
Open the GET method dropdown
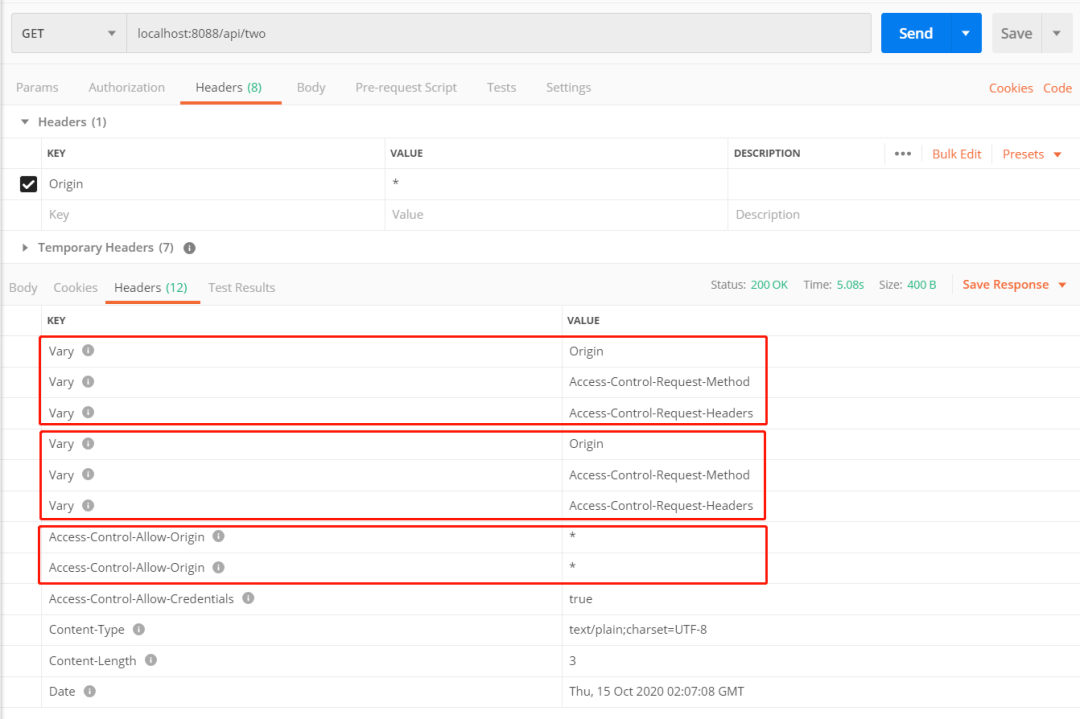pos(69,33)
